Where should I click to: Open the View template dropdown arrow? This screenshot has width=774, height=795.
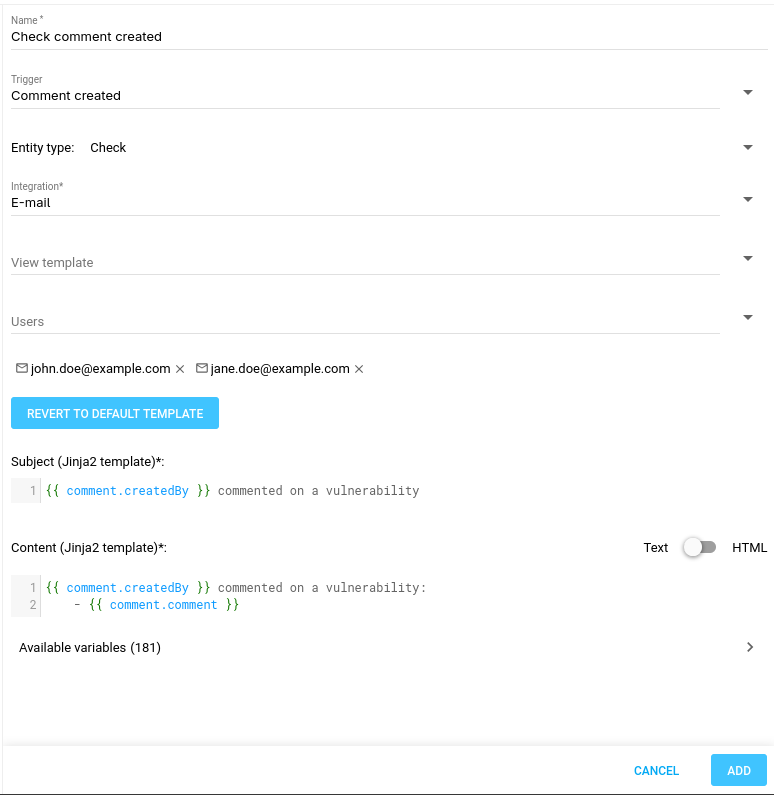(748, 259)
